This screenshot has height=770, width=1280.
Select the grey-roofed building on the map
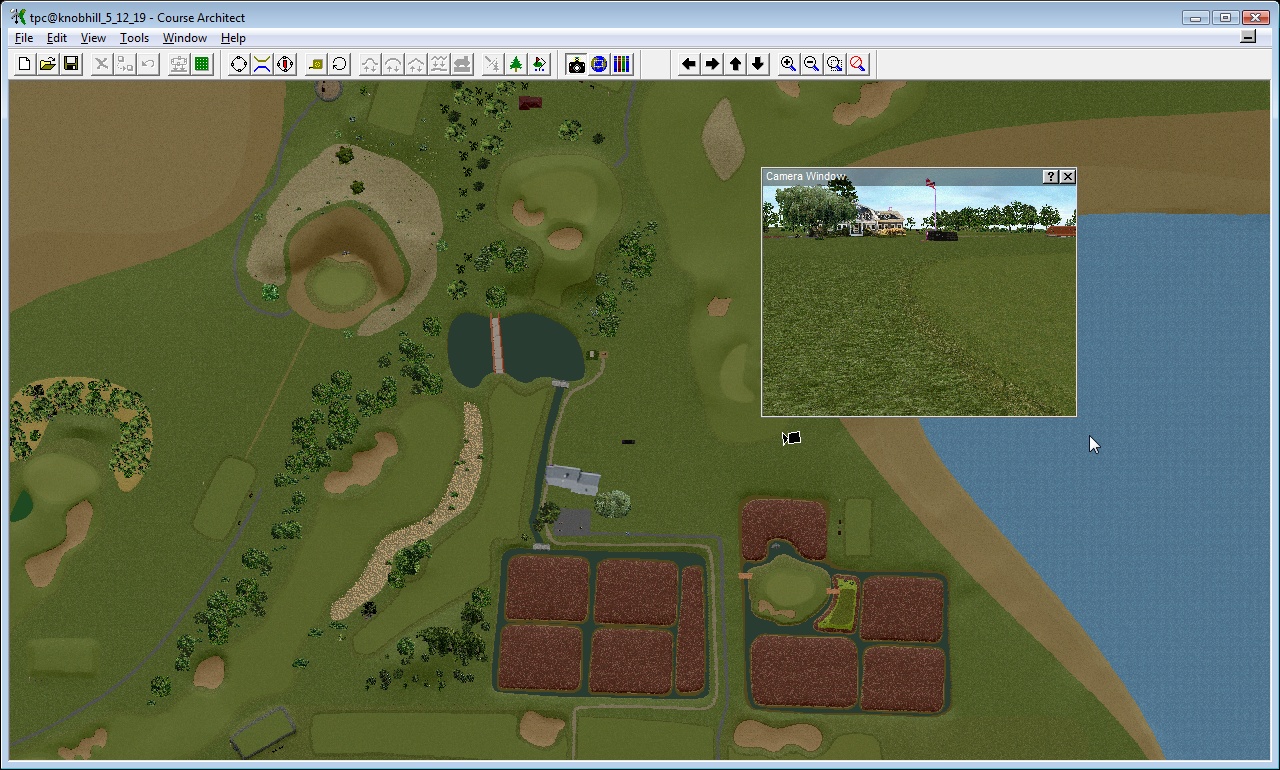pos(573,480)
